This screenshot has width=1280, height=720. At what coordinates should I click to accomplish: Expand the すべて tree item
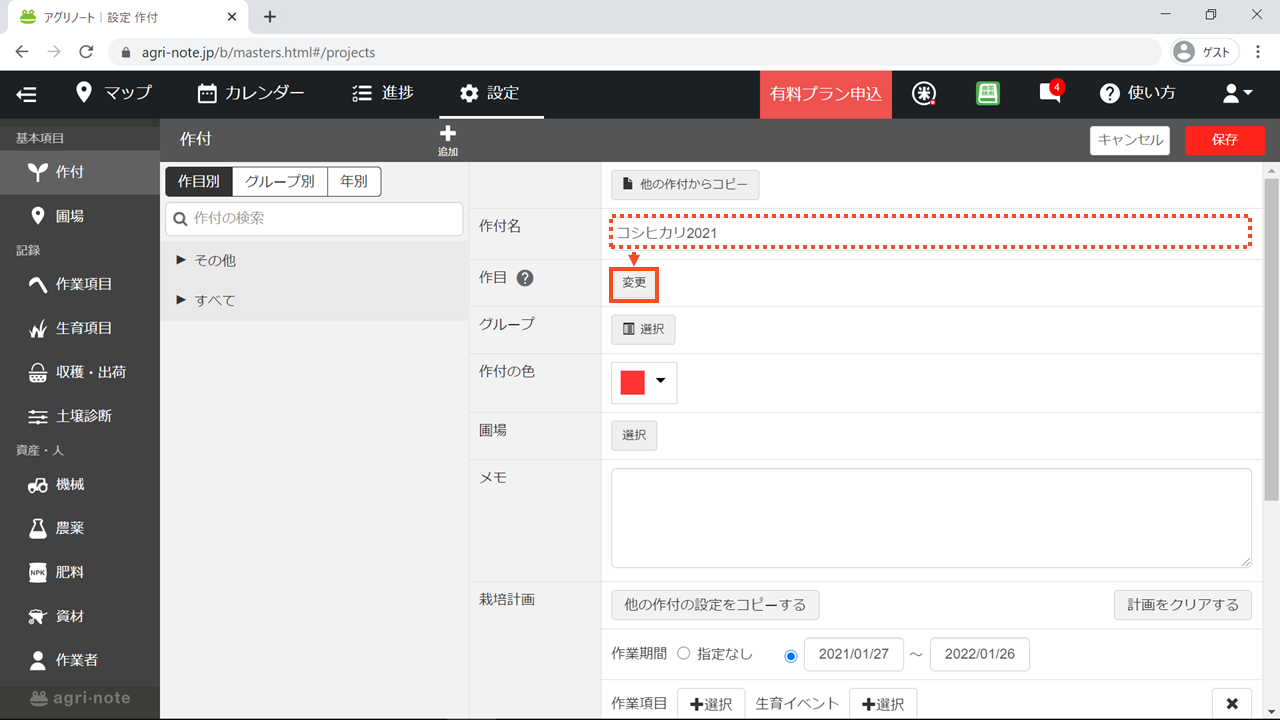(314, 300)
